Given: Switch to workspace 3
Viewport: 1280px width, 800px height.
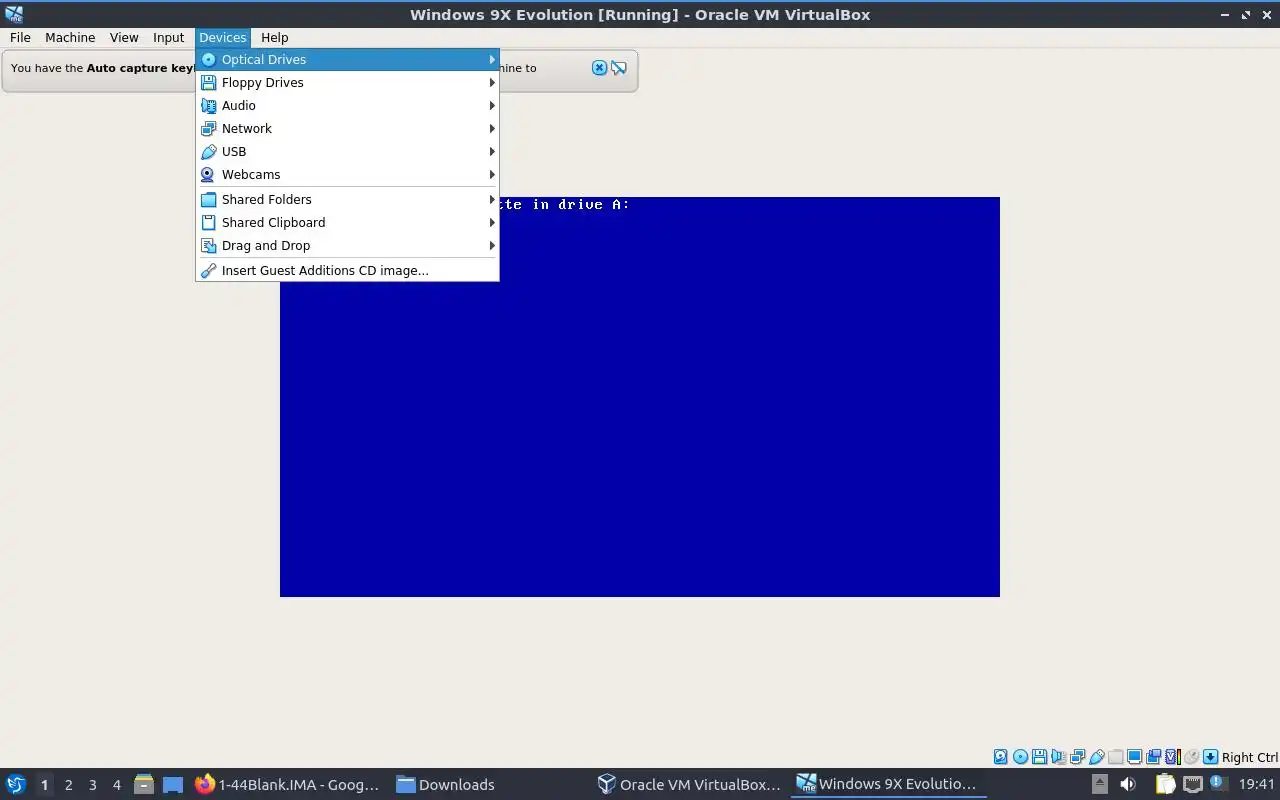Looking at the screenshot, I should pyautogui.click(x=92, y=785).
